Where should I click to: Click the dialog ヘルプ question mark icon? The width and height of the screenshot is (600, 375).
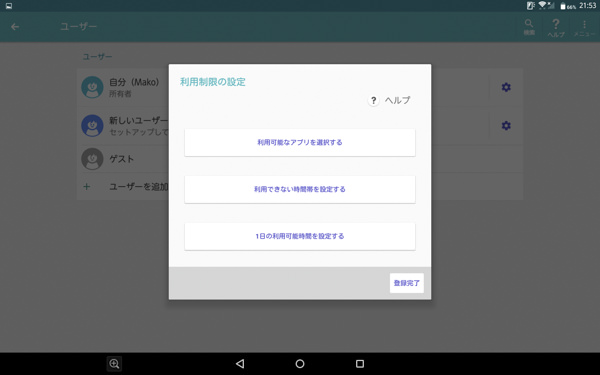pyautogui.click(x=373, y=101)
